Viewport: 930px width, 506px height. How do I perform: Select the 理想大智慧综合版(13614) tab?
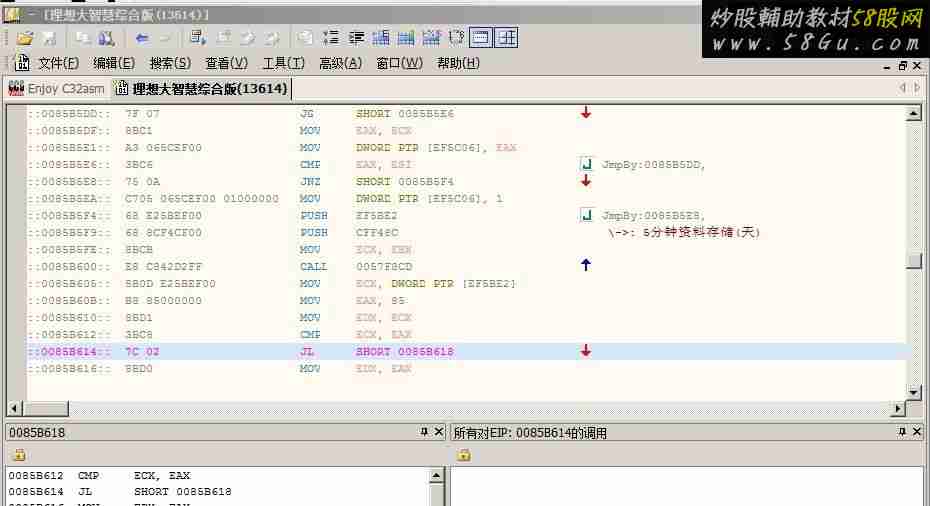click(202, 89)
